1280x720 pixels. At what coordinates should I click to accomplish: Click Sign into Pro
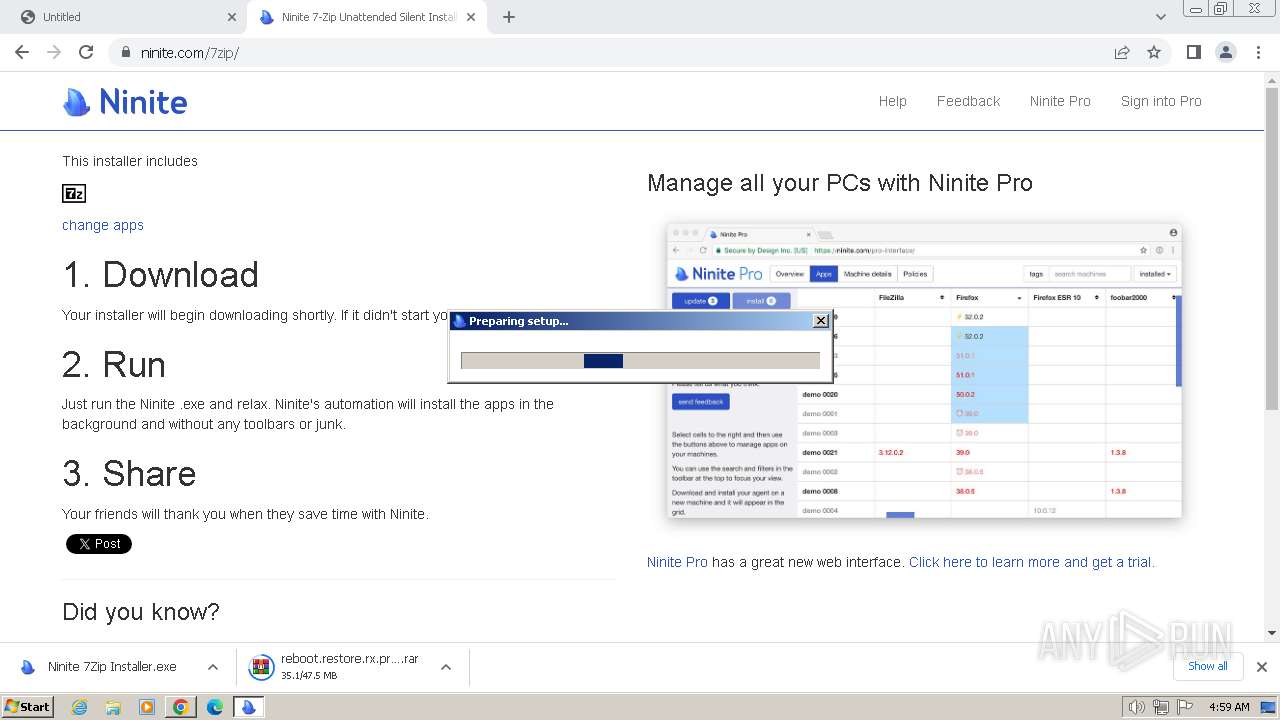(x=1161, y=101)
